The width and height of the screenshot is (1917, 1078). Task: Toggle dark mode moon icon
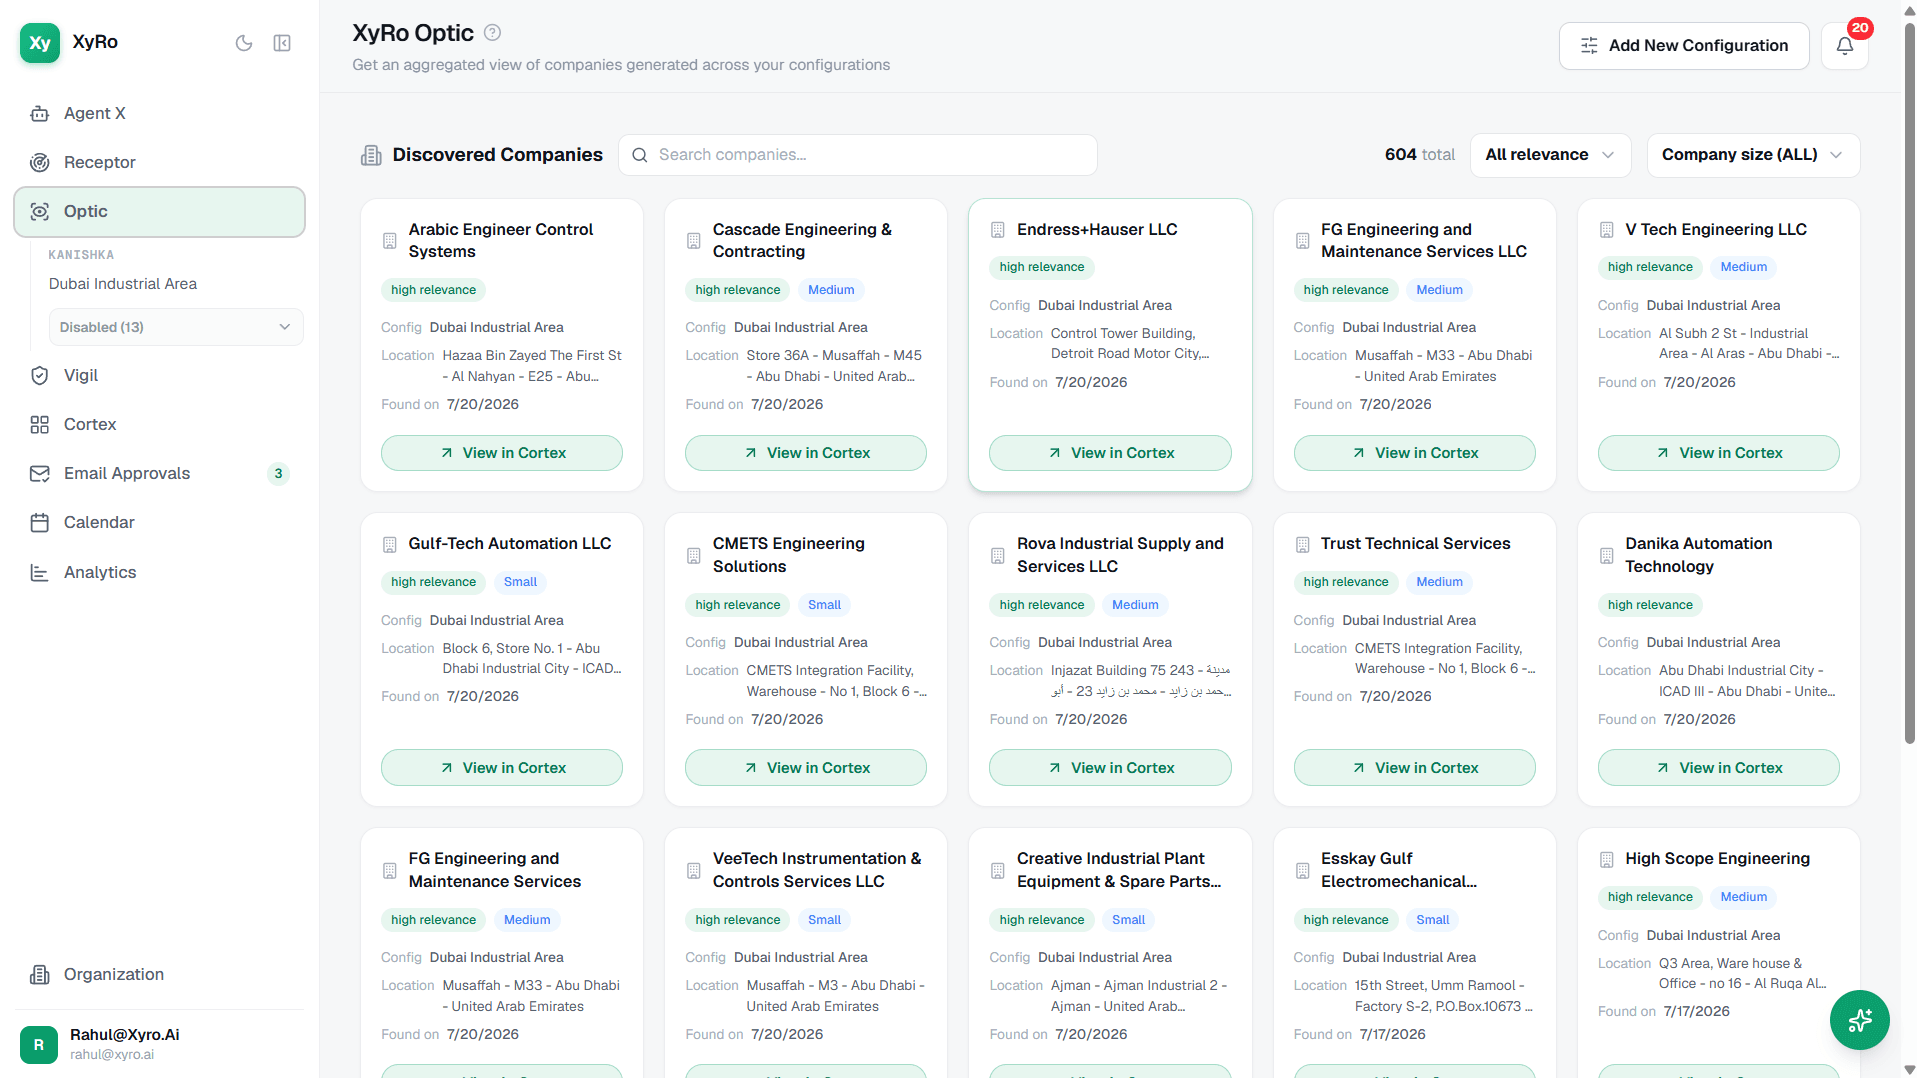click(244, 43)
